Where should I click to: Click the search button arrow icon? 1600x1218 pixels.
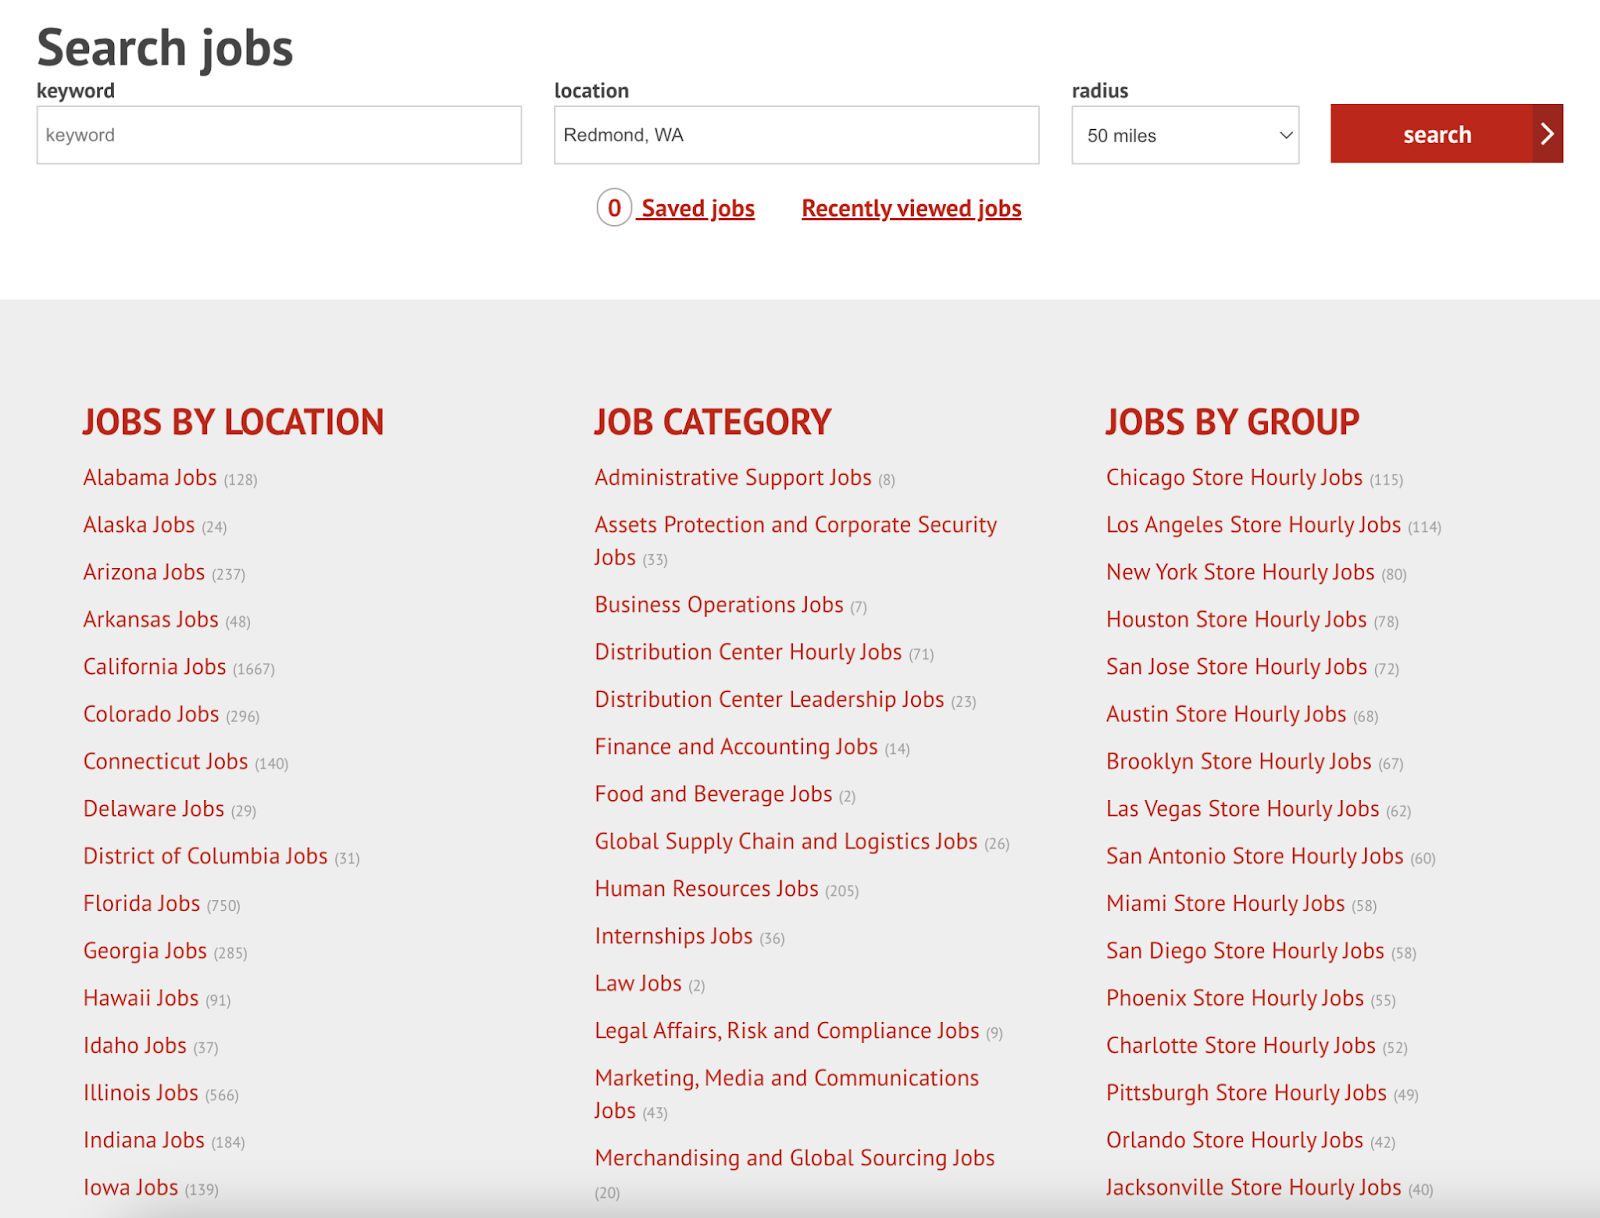[1547, 133]
